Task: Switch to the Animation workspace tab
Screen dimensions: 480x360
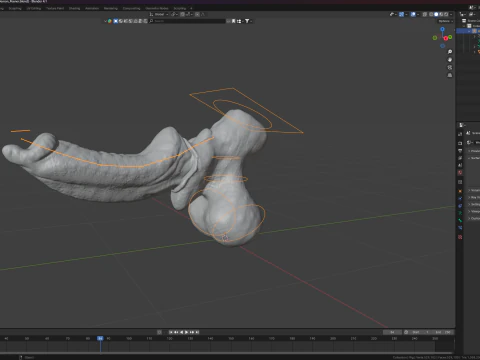Action: tap(92, 8)
